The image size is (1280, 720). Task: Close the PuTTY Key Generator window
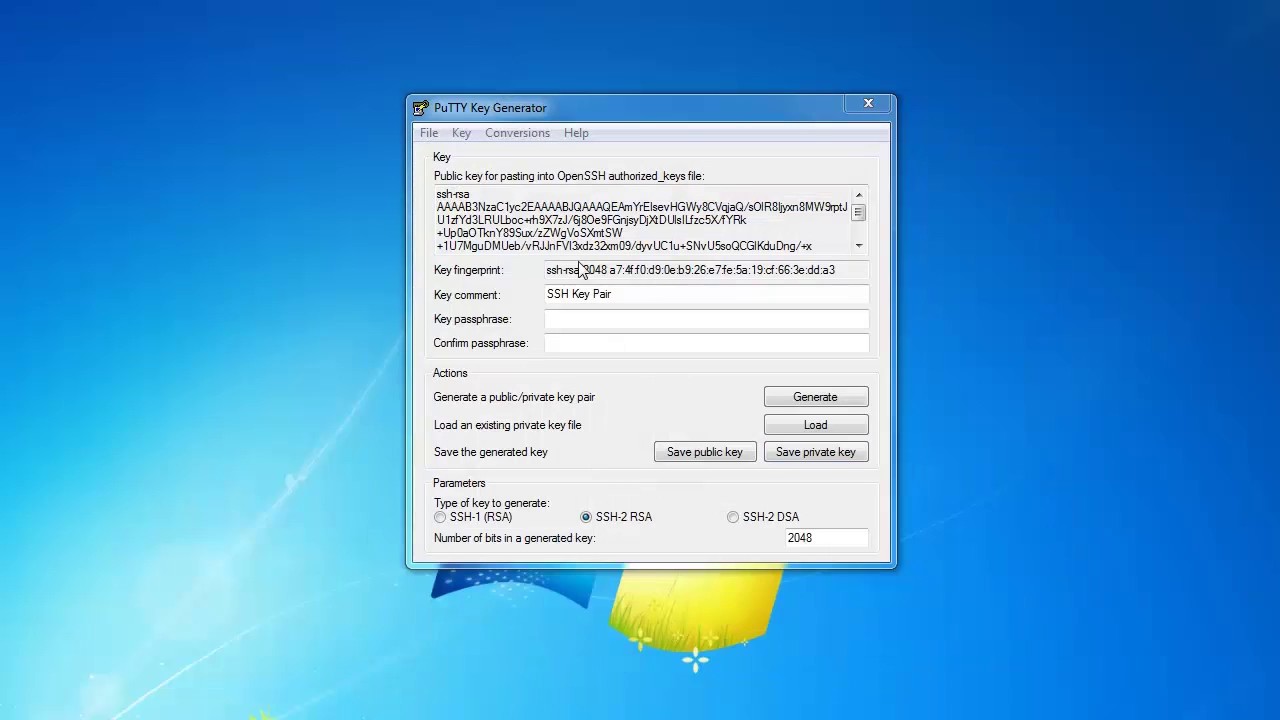[868, 104]
